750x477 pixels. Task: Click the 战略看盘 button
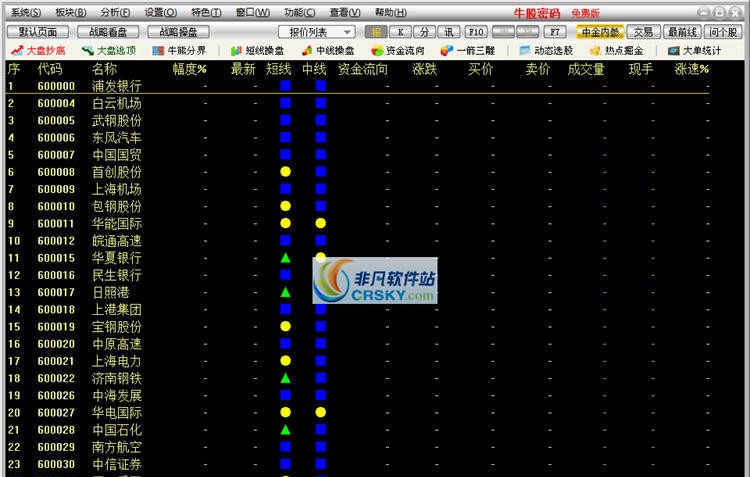coord(107,32)
